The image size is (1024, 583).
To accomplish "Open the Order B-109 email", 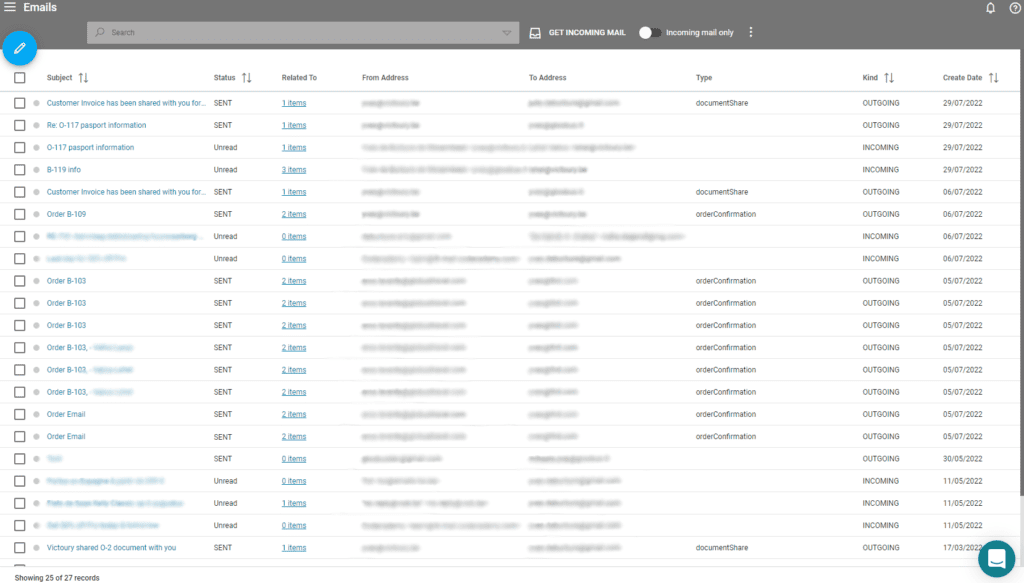I will pyautogui.click(x=66, y=214).
